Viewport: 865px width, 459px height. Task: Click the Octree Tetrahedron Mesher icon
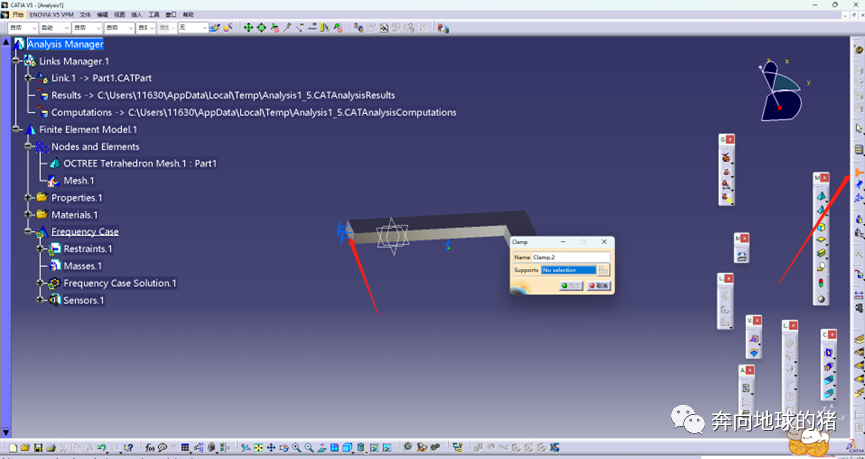point(821,196)
